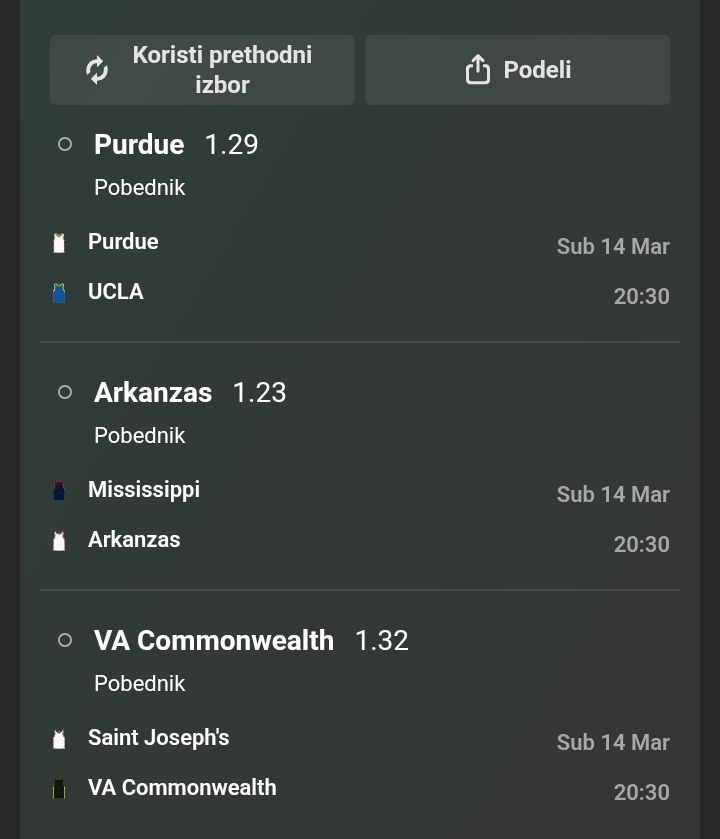This screenshot has width=720, height=839.
Task: Click UCLA's blue jersey icon
Action: point(59,293)
